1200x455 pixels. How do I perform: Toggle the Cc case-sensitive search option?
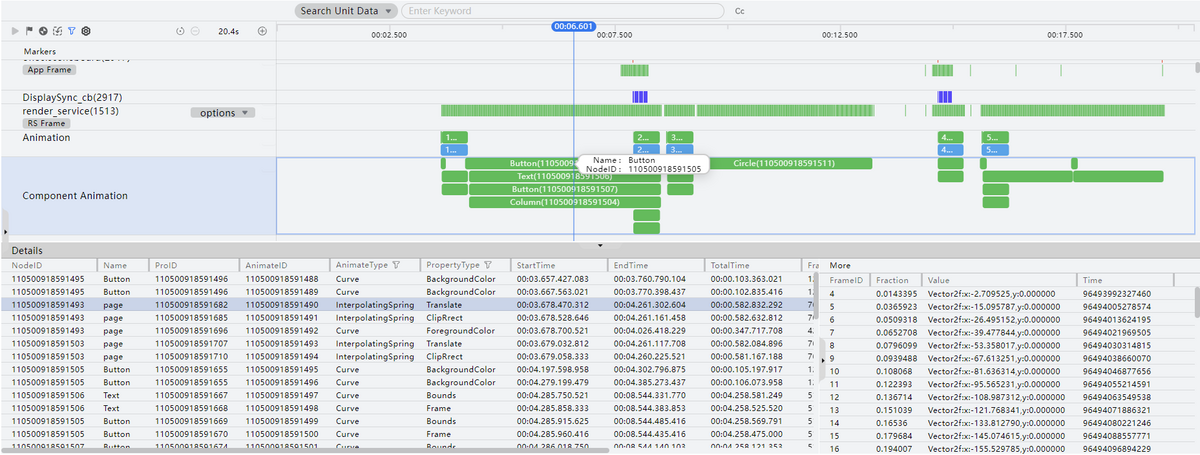coord(740,11)
